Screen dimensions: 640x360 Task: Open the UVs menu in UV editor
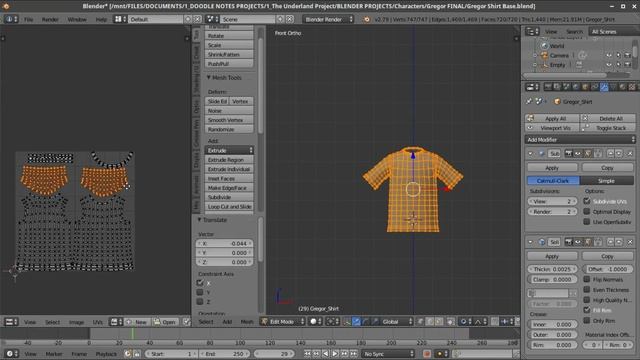(x=98, y=322)
